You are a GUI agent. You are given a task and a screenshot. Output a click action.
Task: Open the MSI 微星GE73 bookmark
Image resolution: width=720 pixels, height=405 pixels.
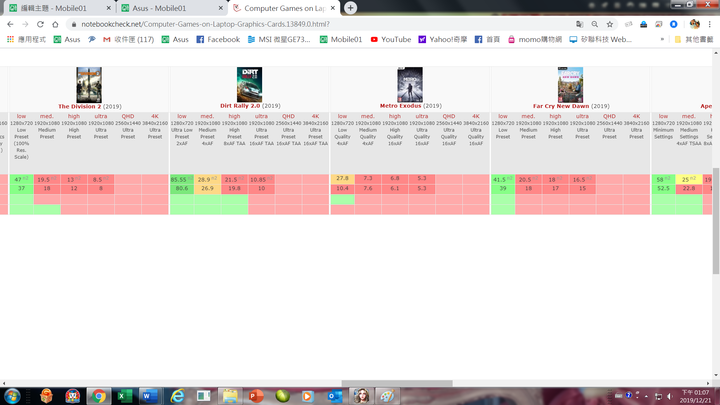[x=279, y=39]
